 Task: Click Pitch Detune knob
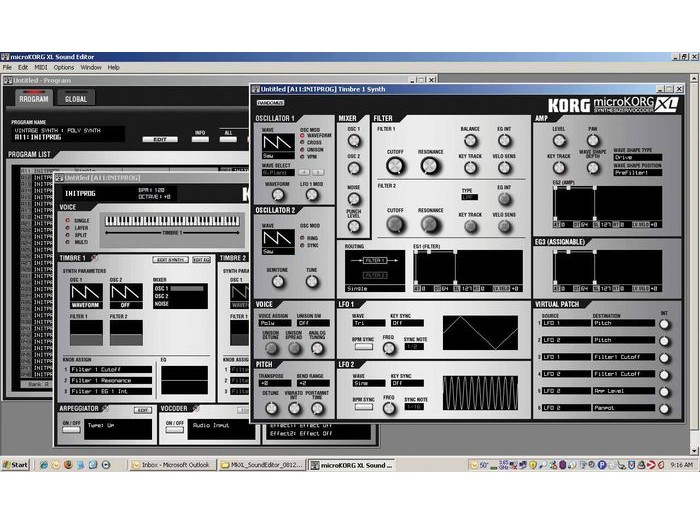[271, 408]
